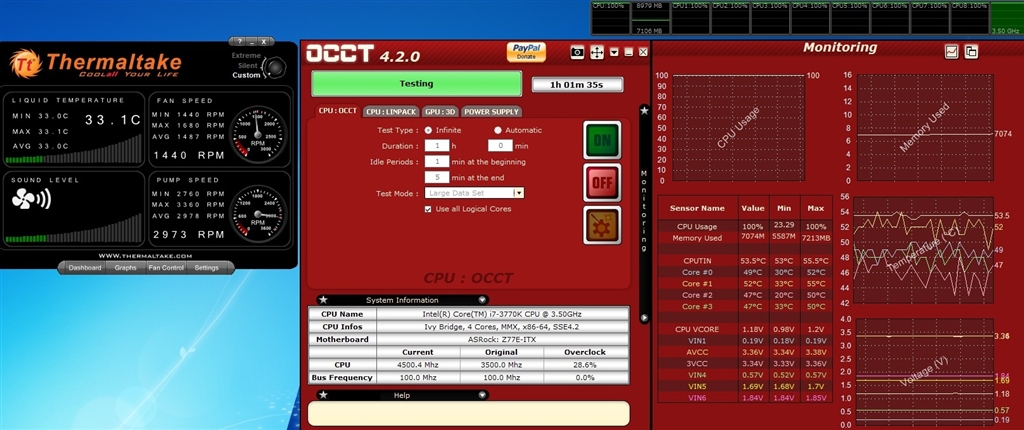This screenshot has width=1024, height=430.
Task: Select the CPU VCORE sensor row
Action: (745, 329)
